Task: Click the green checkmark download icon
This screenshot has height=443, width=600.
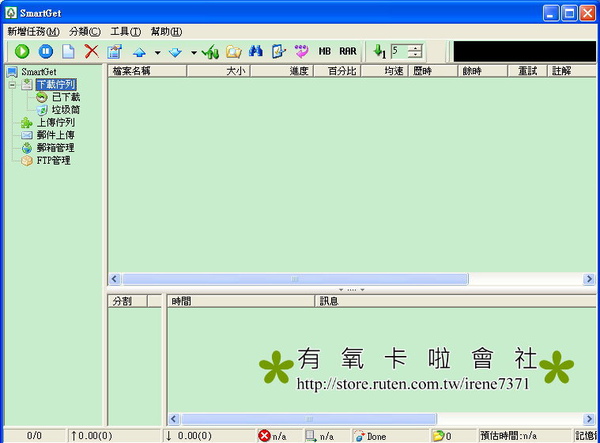Action: [210, 51]
